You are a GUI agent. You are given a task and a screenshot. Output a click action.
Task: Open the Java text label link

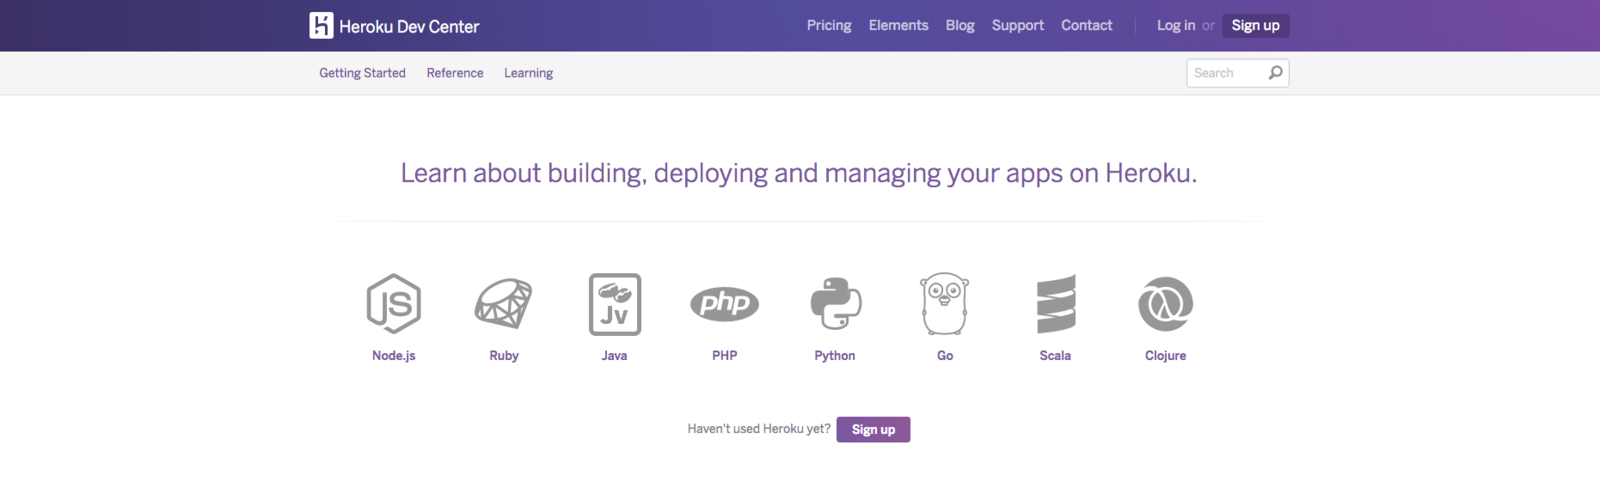pyautogui.click(x=615, y=356)
